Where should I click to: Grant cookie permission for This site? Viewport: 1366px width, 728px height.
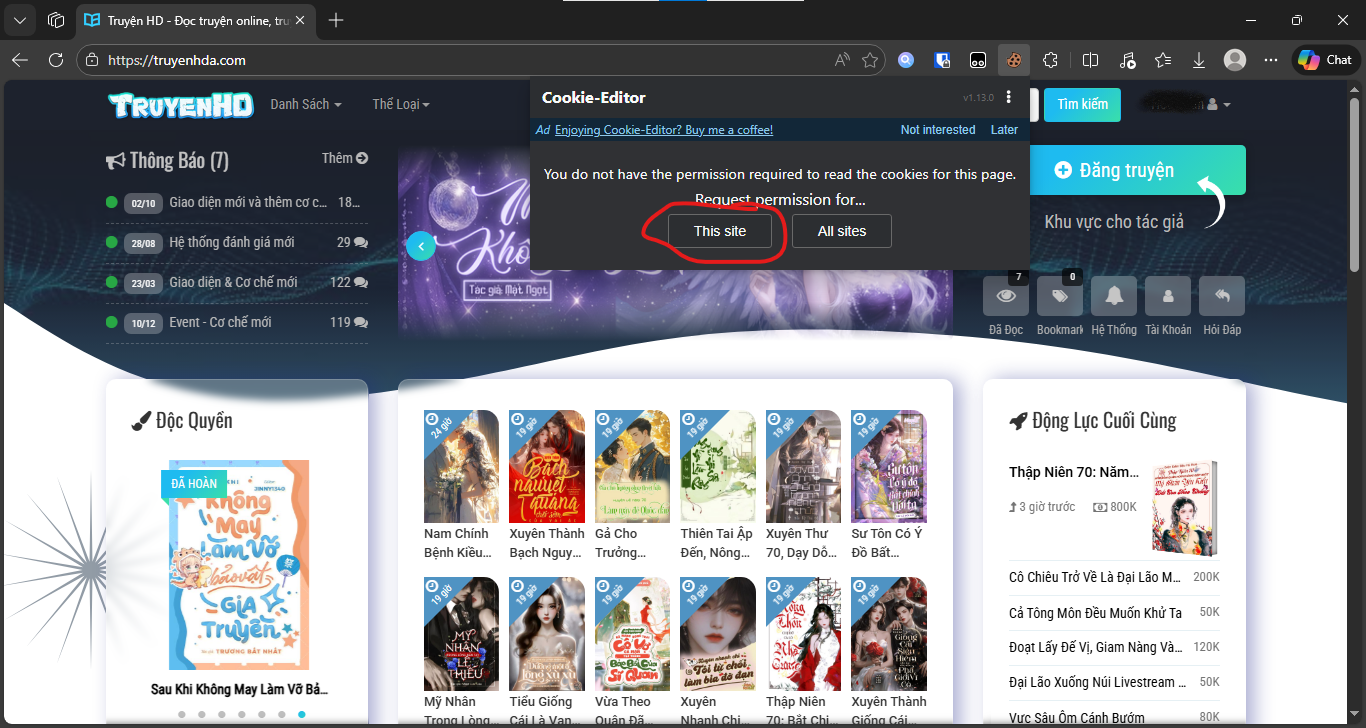click(720, 231)
